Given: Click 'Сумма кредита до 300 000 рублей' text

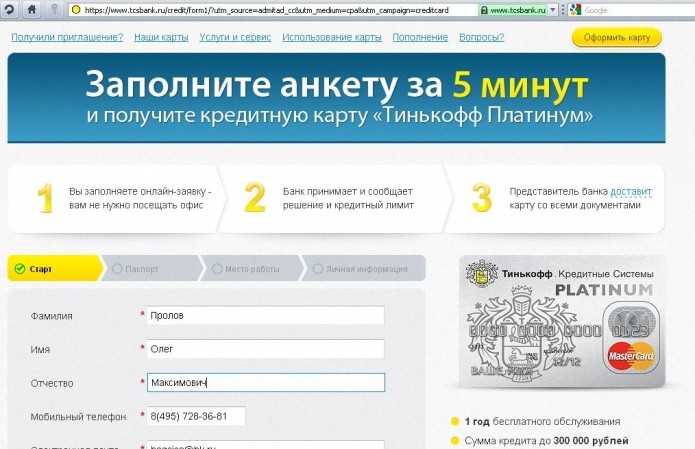Looking at the screenshot, I should [x=546, y=441].
